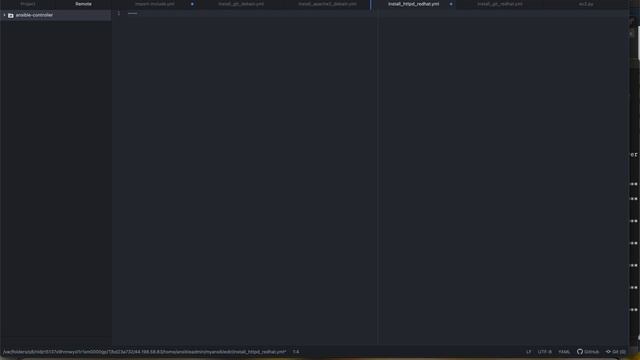Open the install_git_redhat.yml tab

(x=500, y=4)
